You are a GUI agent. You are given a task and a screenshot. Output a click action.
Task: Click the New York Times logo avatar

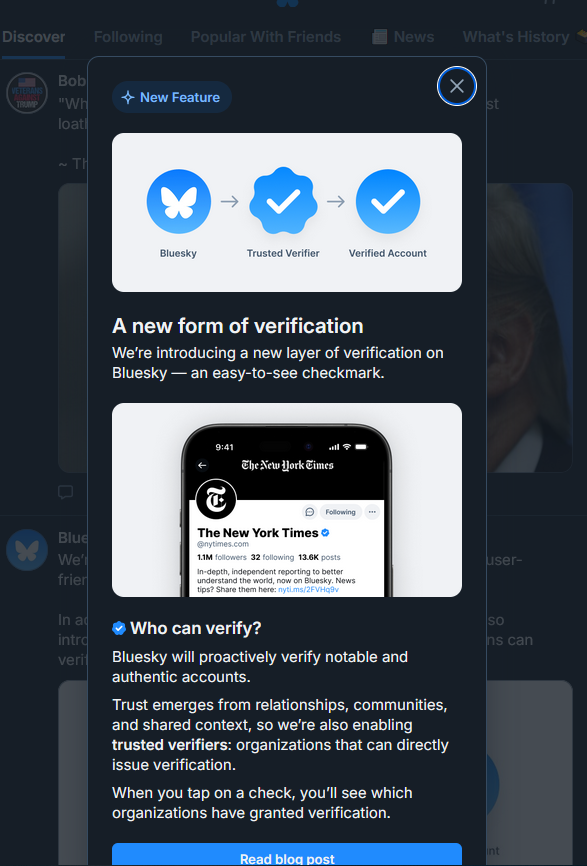pos(216,499)
